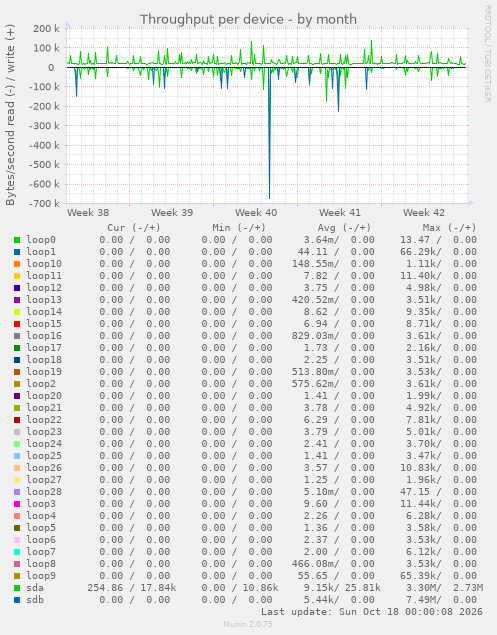
Task: Click the sda average write value '25.81k'
Action: click(x=363, y=588)
